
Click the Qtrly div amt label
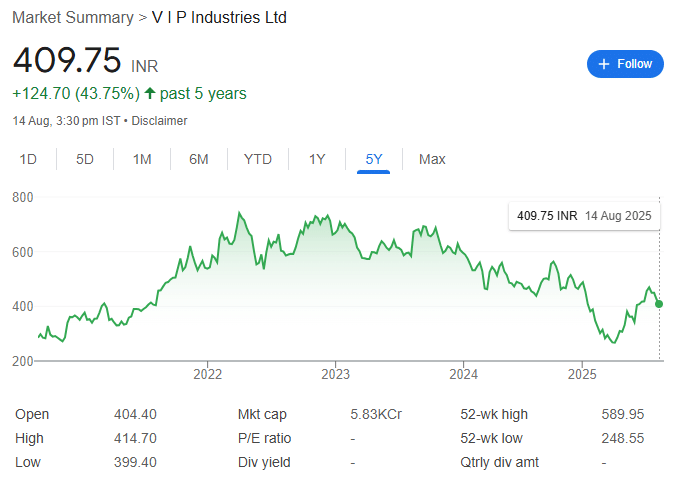pyautogui.click(x=499, y=463)
